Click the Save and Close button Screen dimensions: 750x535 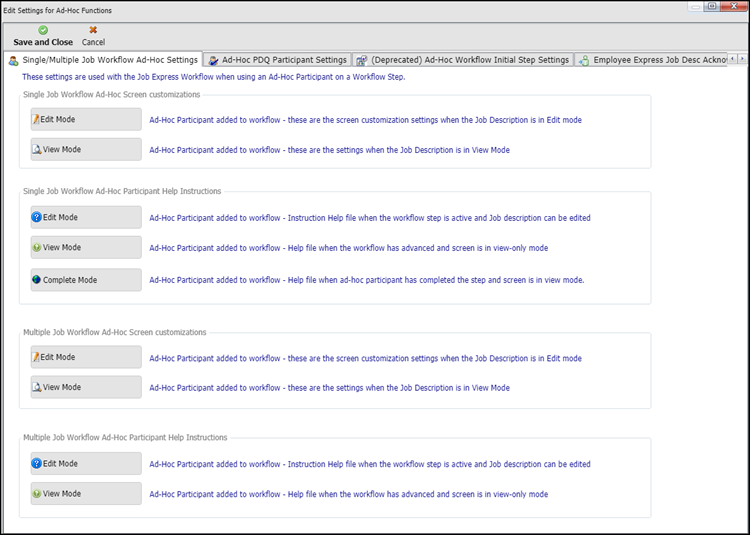coord(43,36)
